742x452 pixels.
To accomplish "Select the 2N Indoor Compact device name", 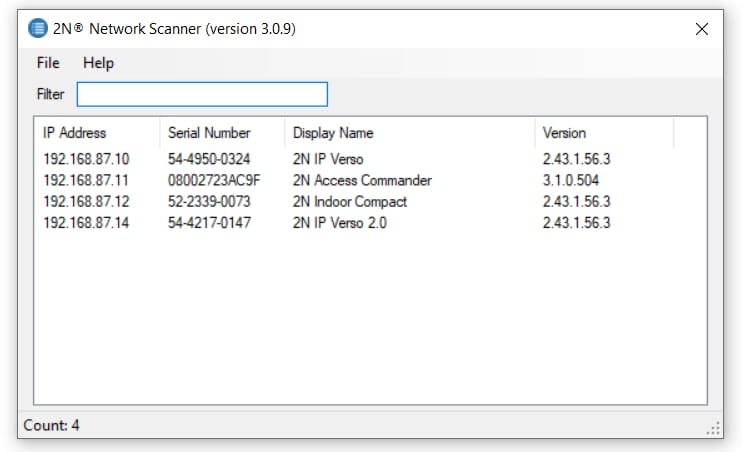I will coord(350,202).
